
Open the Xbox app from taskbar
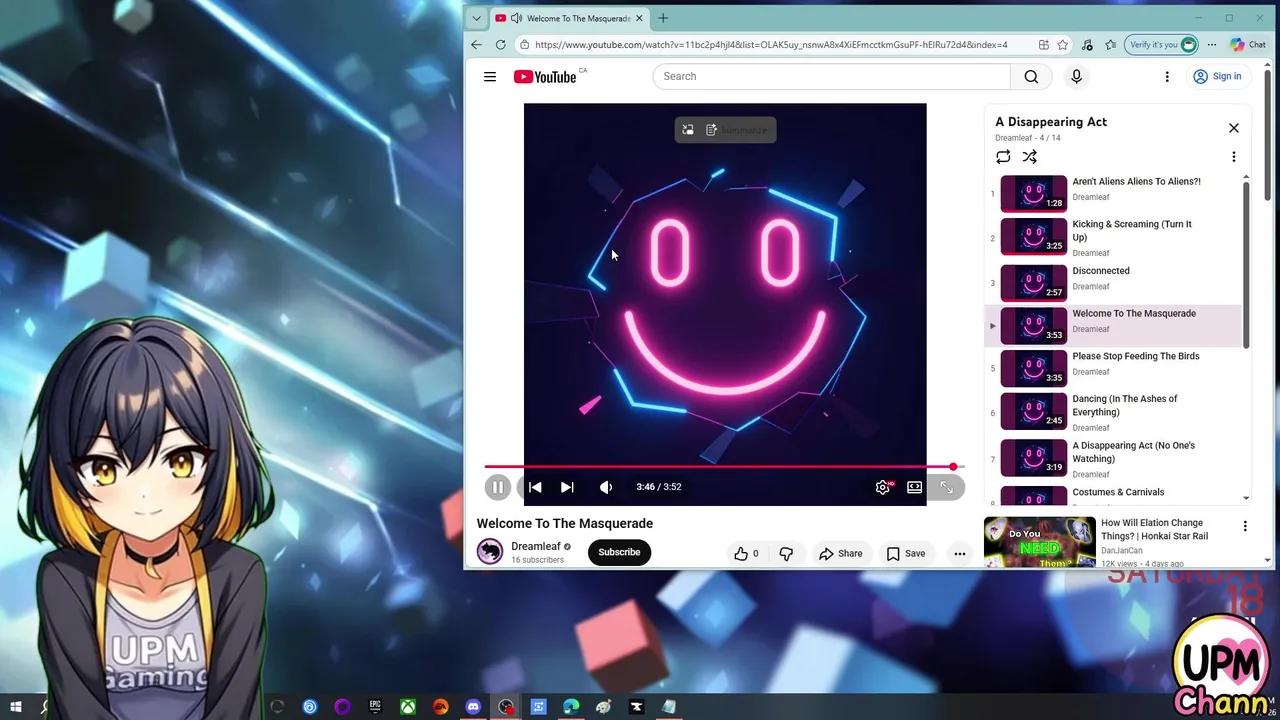[408, 707]
